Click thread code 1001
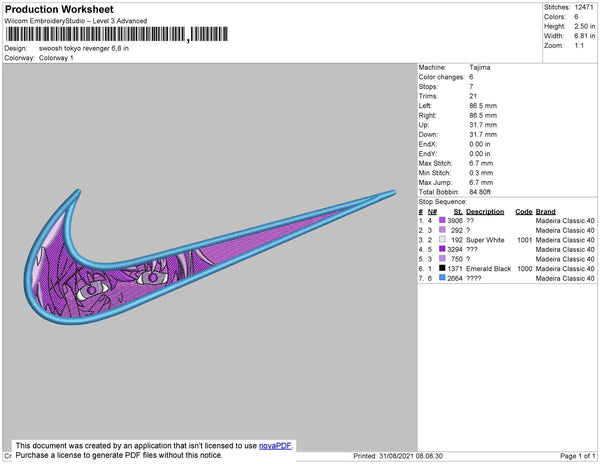Viewport: 600px width, 464px height. coord(525,240)
